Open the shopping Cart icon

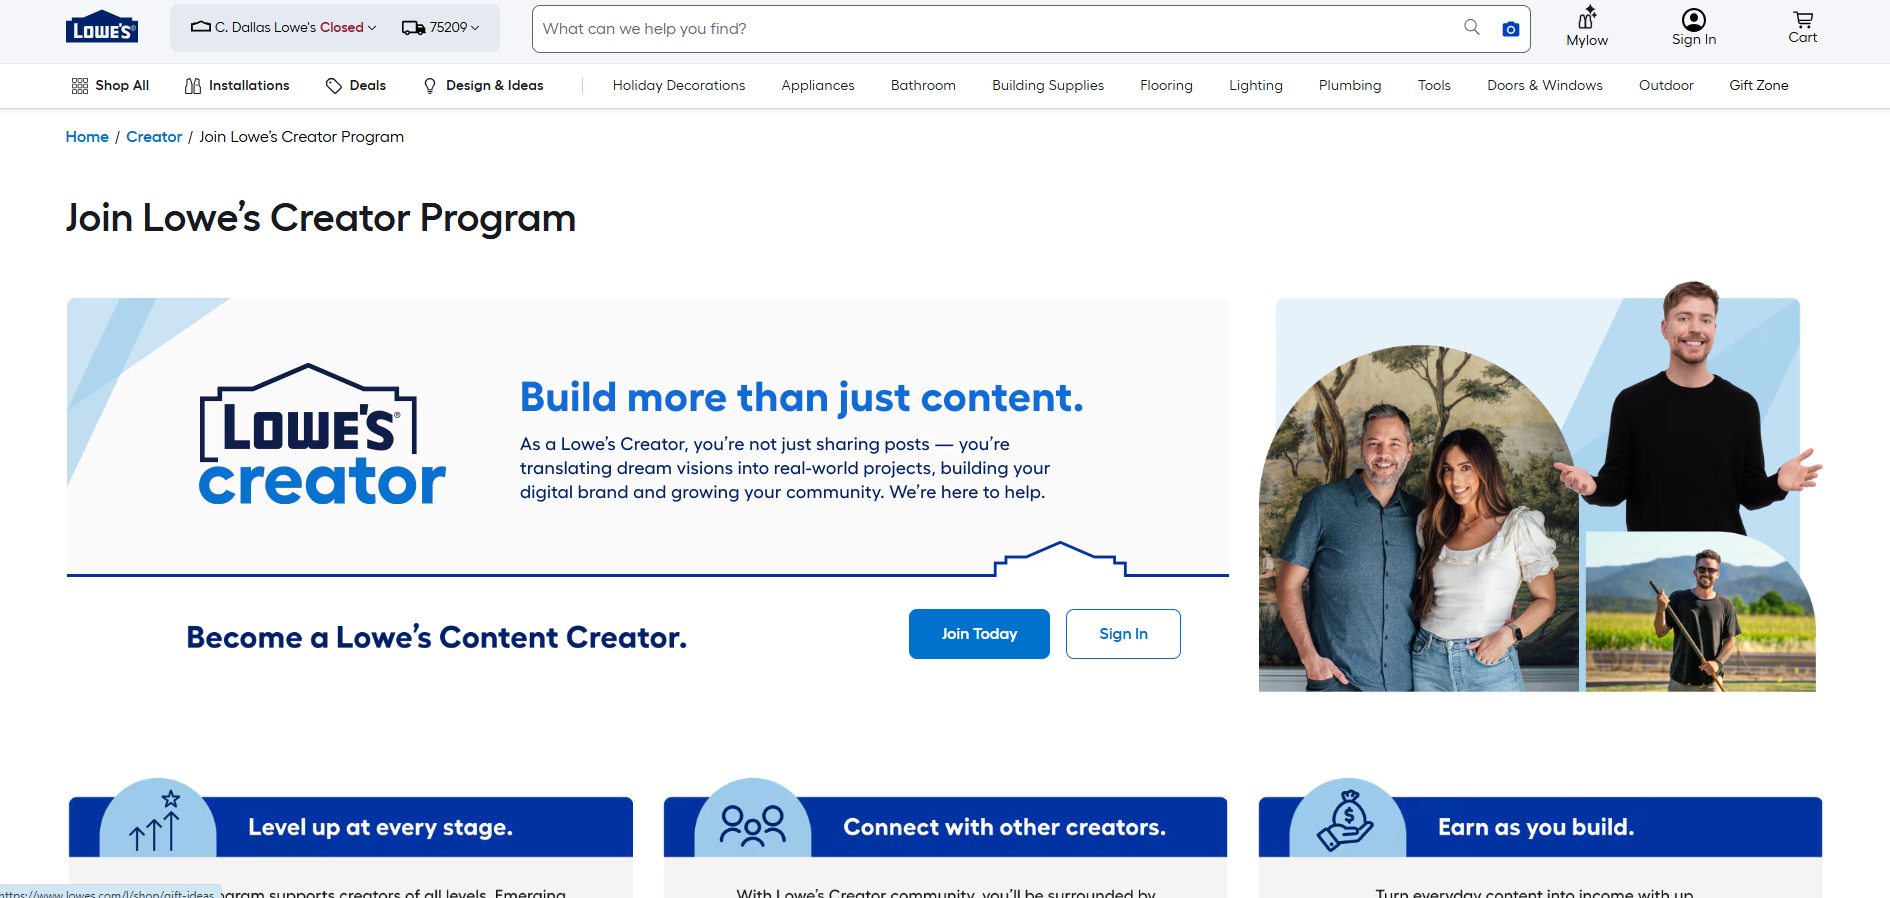click(x=1802, y=20)
